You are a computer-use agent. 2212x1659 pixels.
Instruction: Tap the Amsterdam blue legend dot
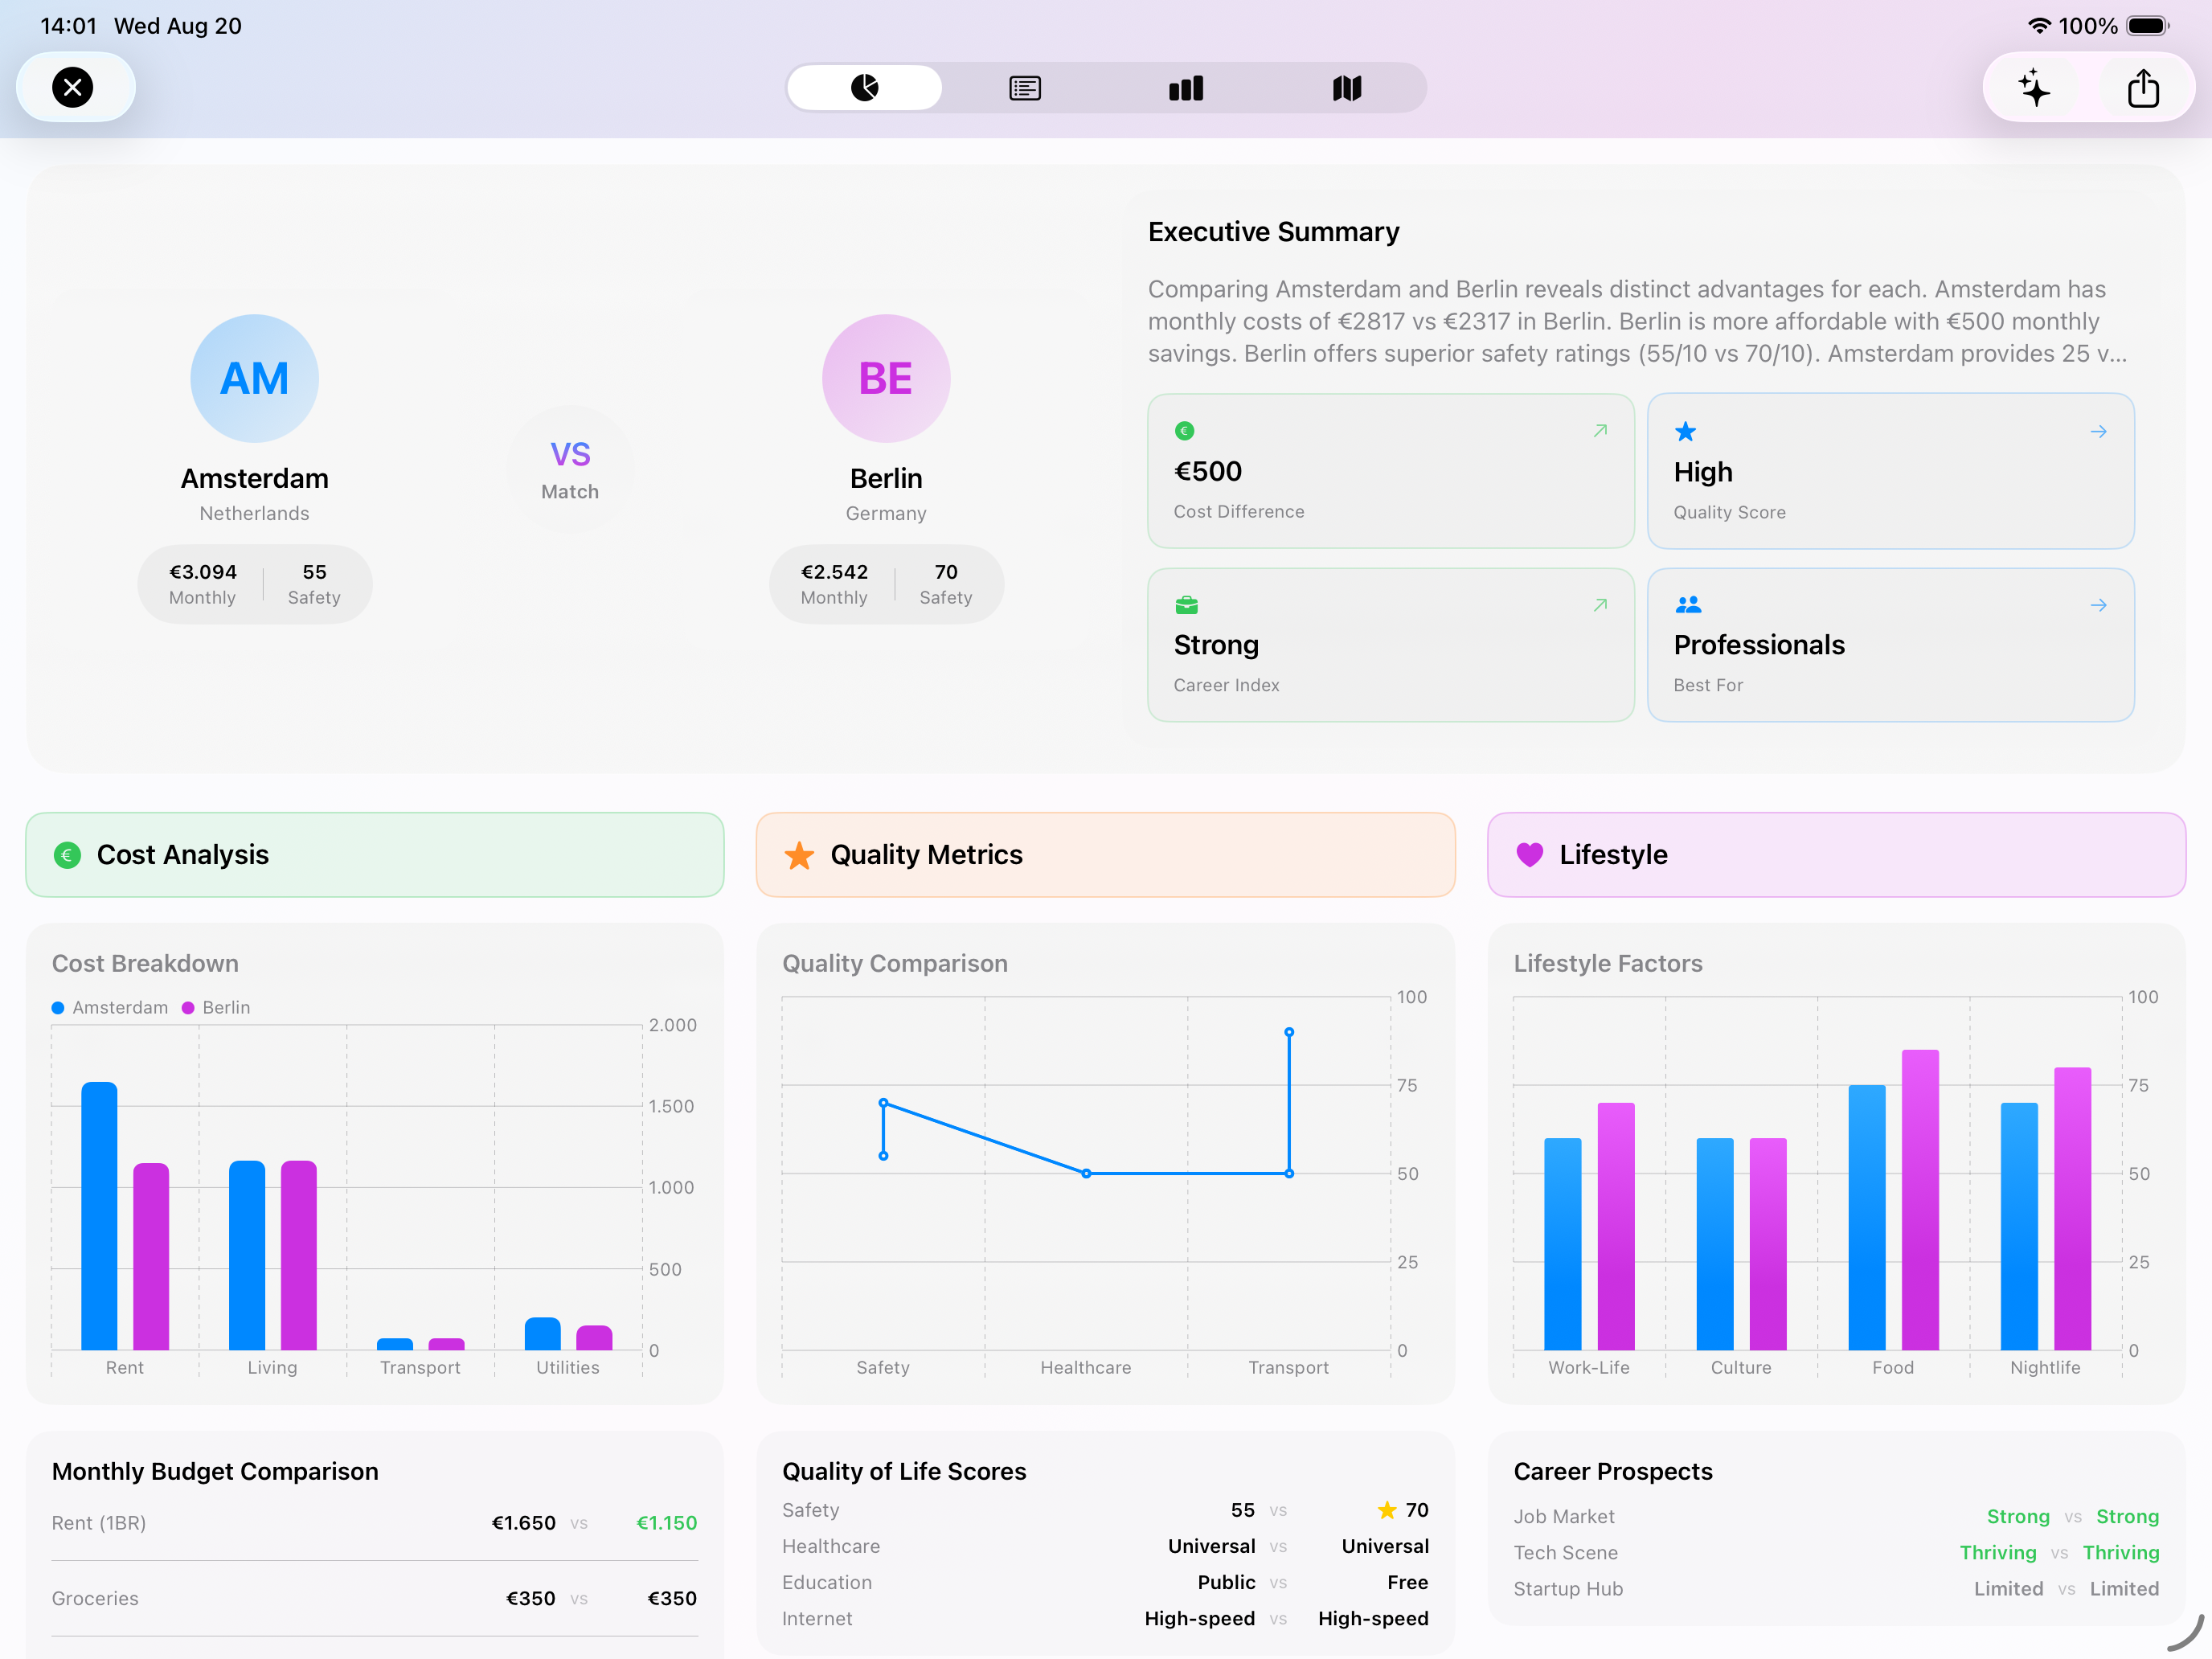coord(58,1007)
